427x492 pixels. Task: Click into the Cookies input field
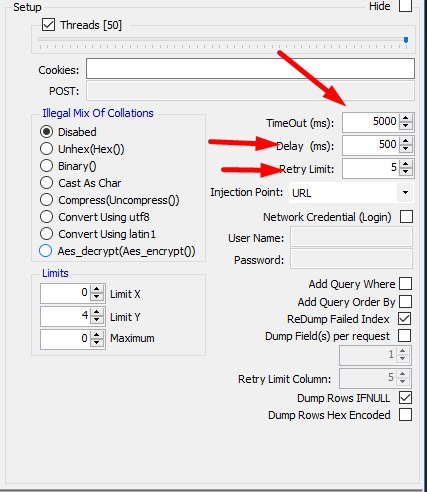coord(250,69)
